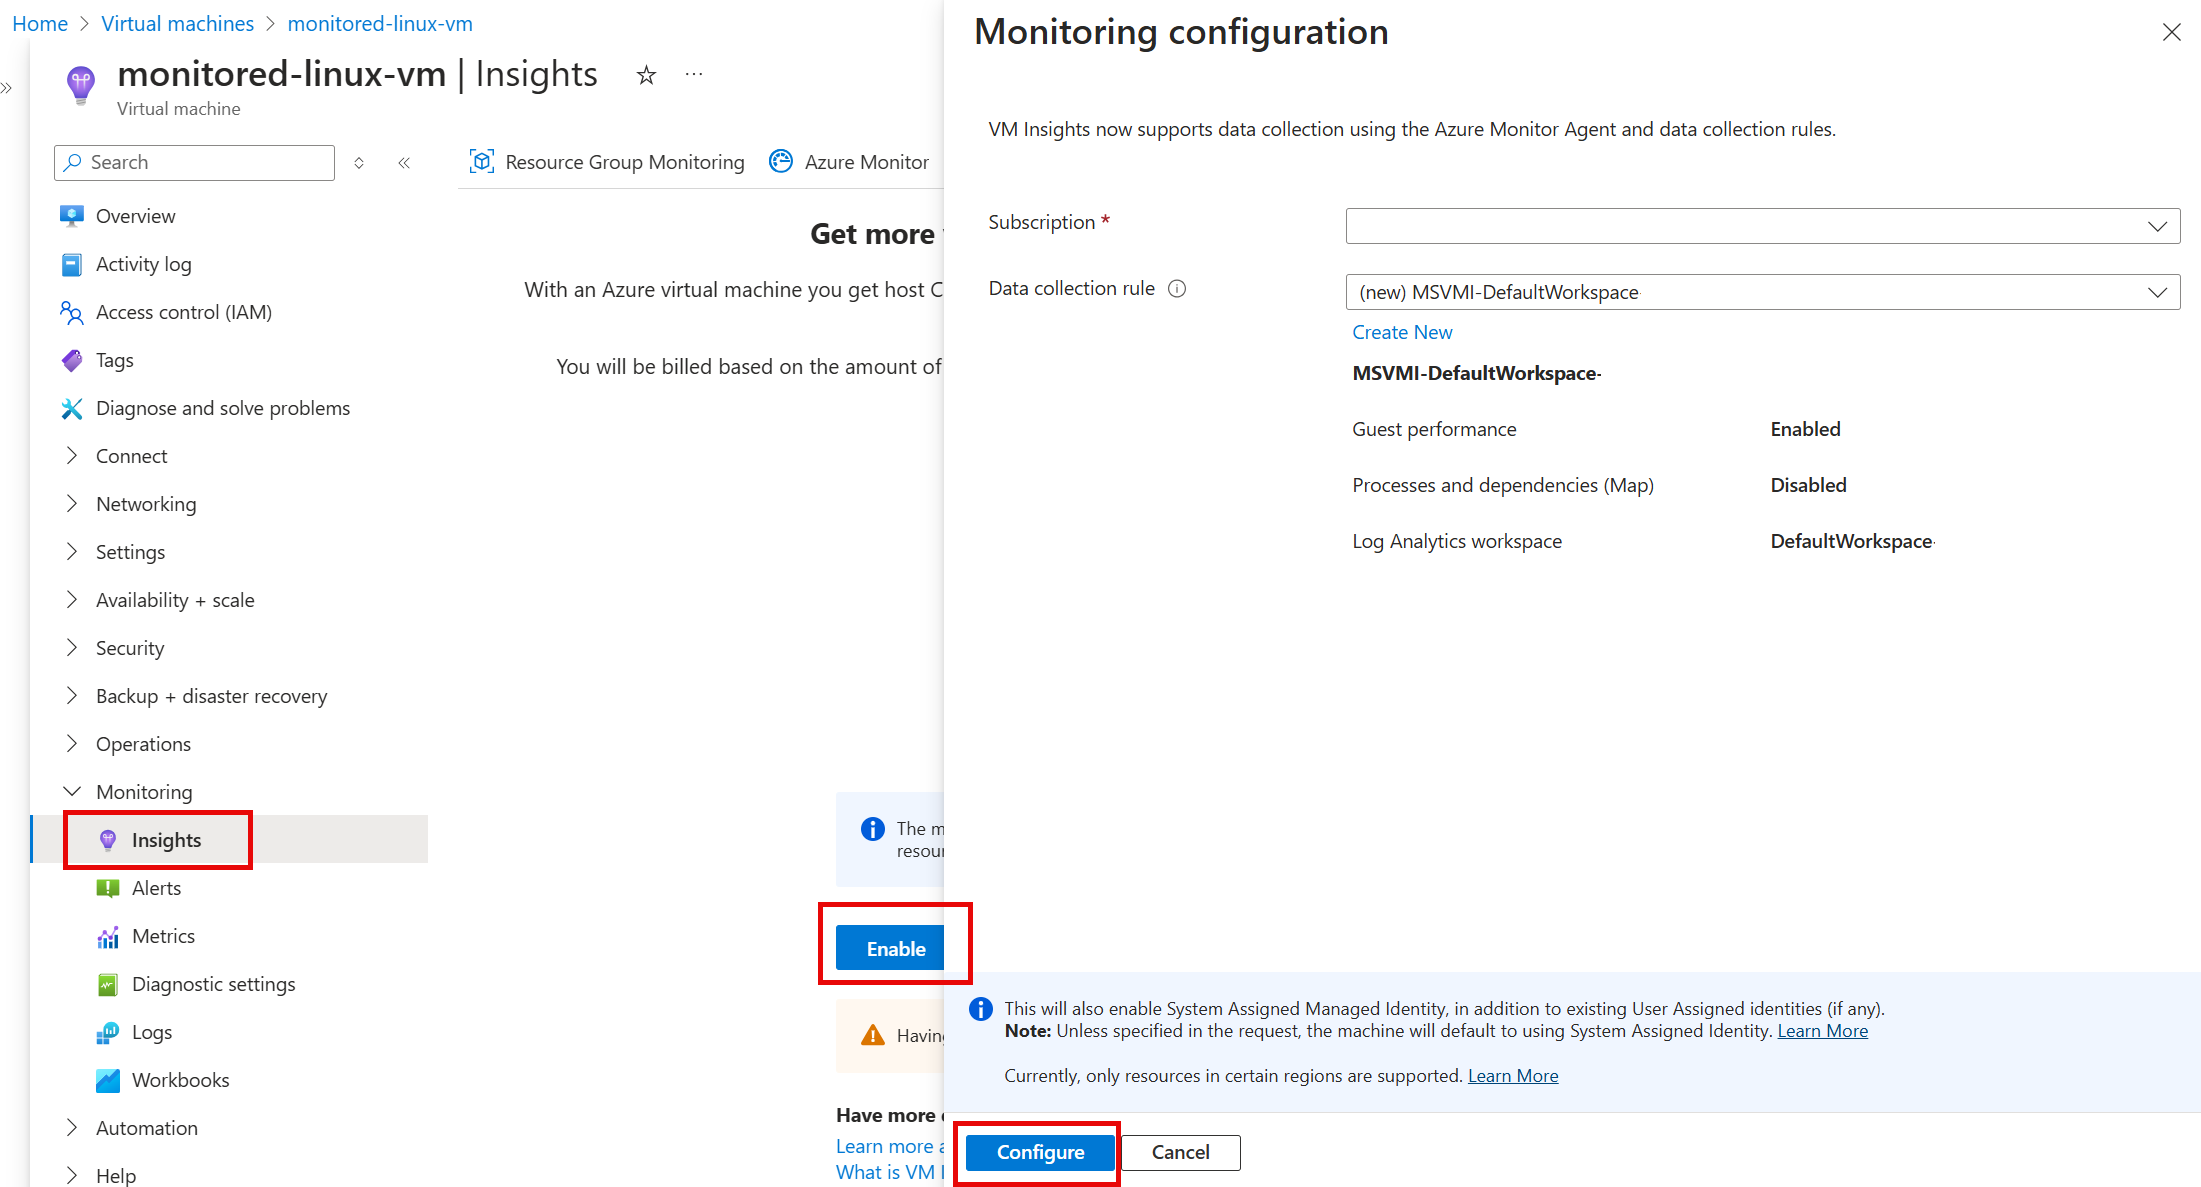Click Configure to apply monitoring settings

tap(1039, 1152)
